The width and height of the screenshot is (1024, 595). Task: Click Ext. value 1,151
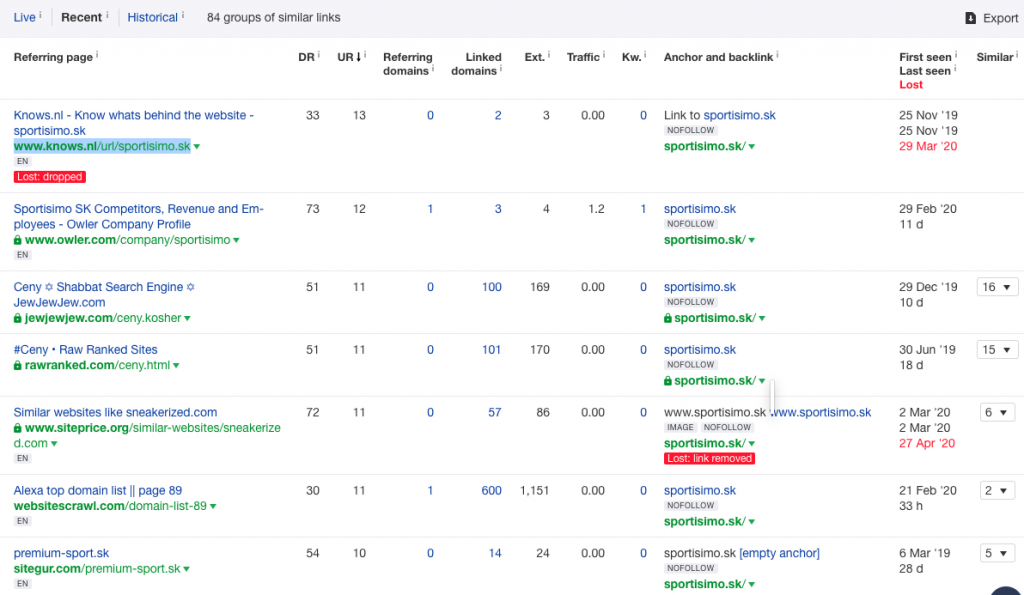click(x=534, y=491)
